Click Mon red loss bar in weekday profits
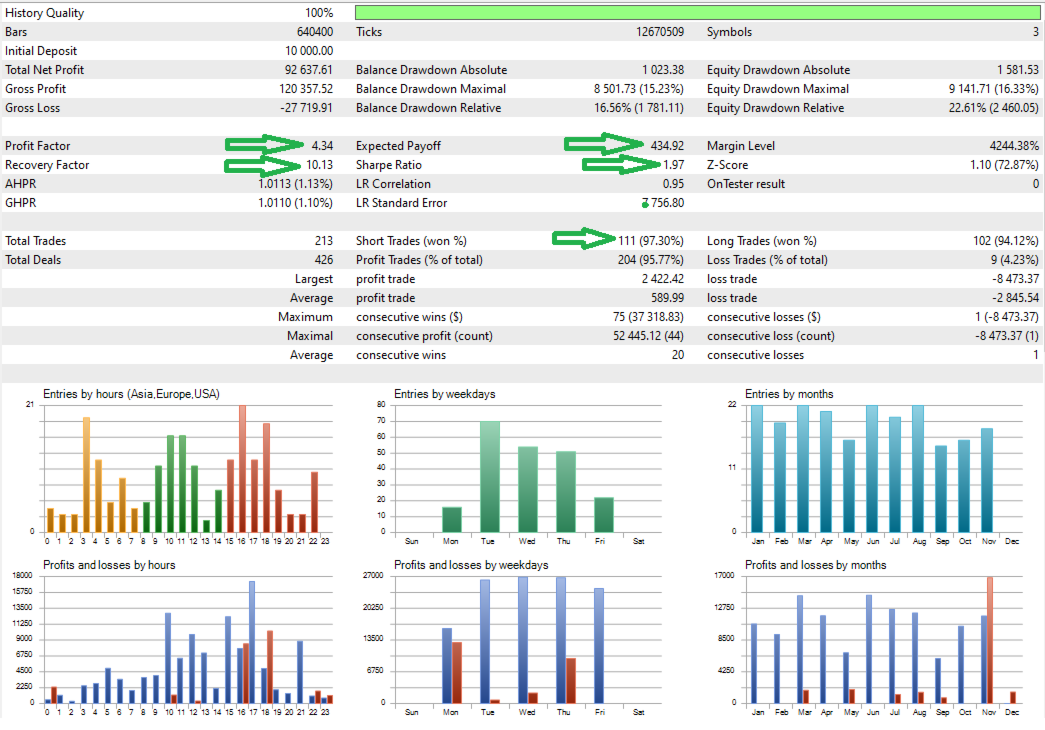The height and width of the screenshot is (730, 1045). tap(457, 673)
